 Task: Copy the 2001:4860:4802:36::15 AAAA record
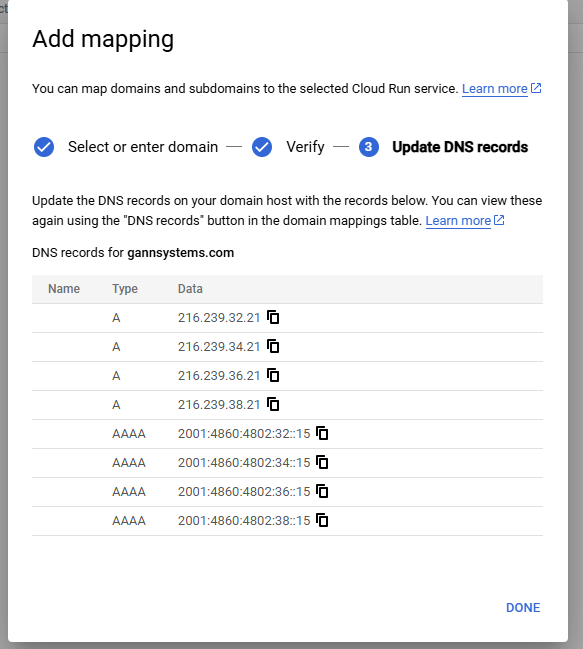[x=322, y=491]
